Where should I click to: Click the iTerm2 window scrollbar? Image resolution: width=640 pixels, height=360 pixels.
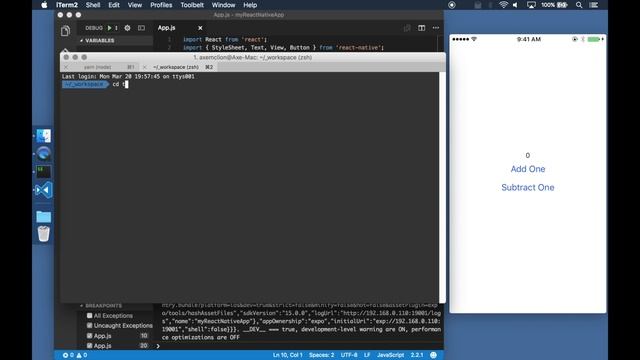442,188
